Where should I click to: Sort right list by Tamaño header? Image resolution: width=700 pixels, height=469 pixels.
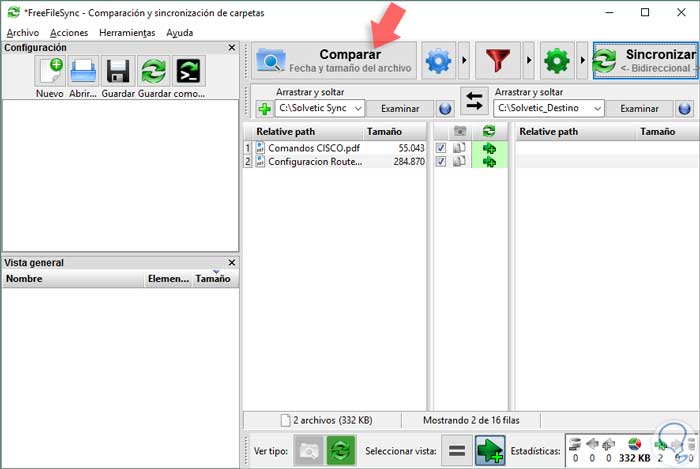click(x=667, y=132)
